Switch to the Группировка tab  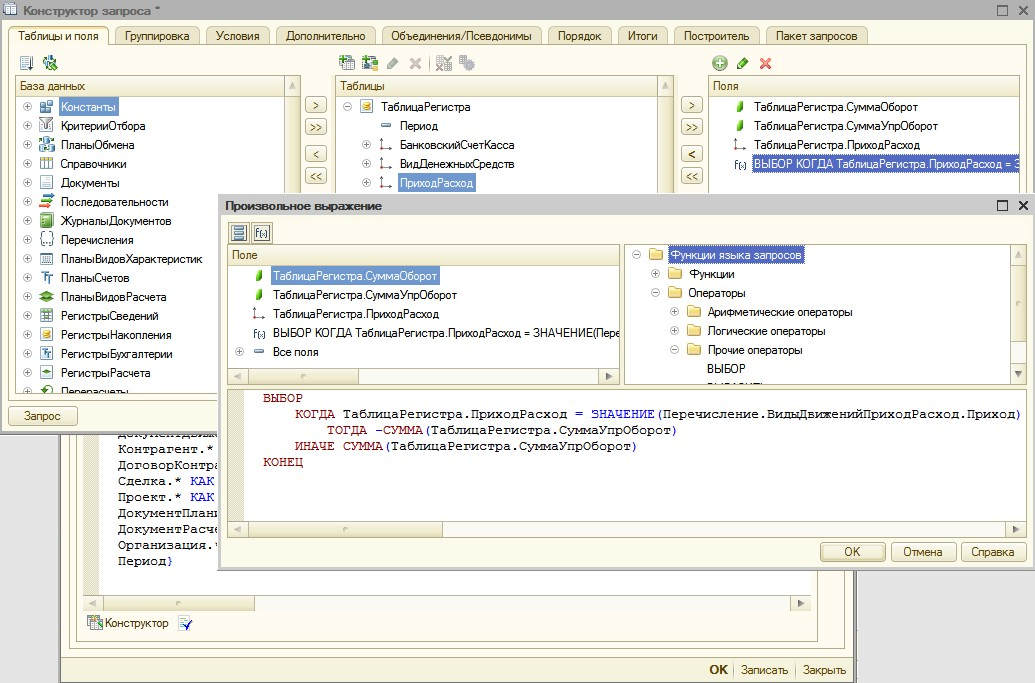158,36
